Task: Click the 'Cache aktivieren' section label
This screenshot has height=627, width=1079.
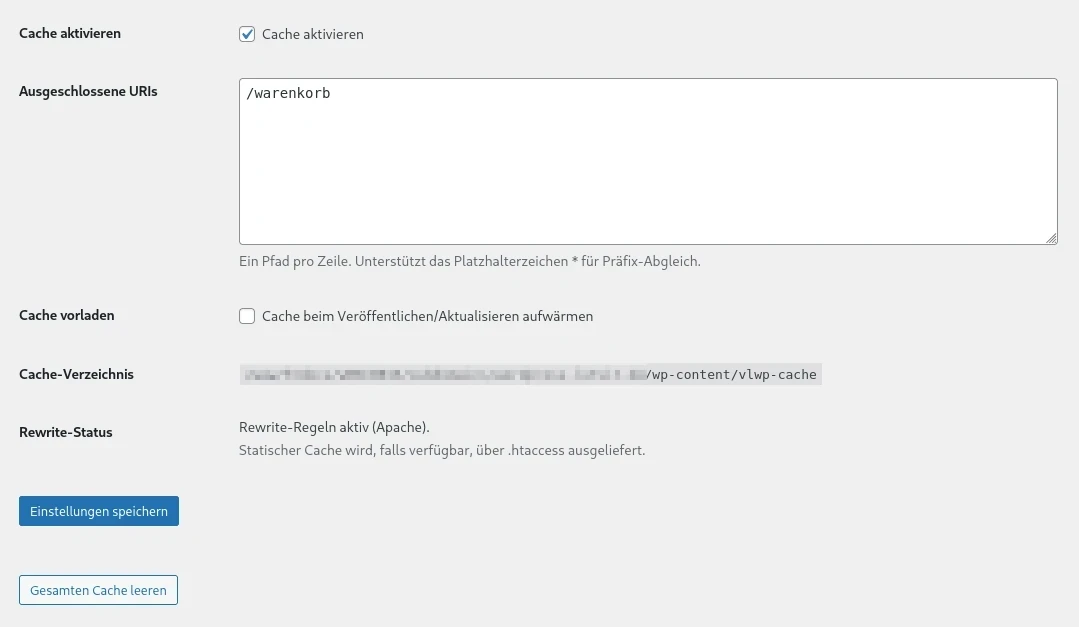Action: 70,33
